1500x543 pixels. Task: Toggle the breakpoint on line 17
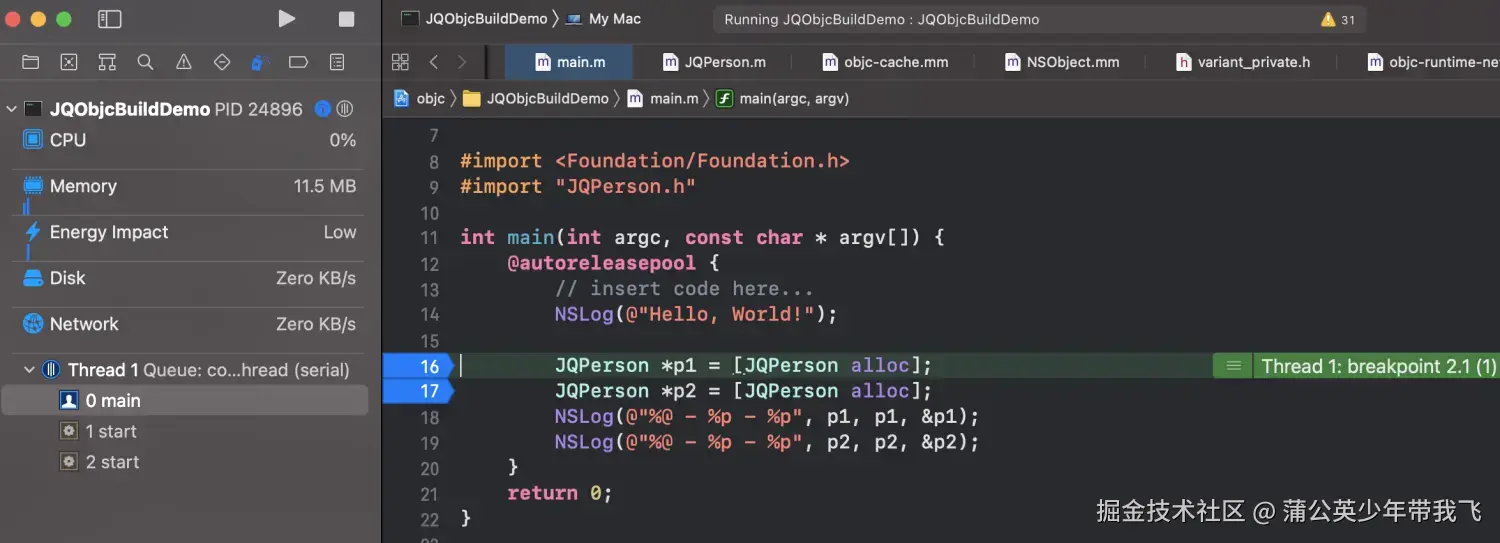[x=417, y=391]
